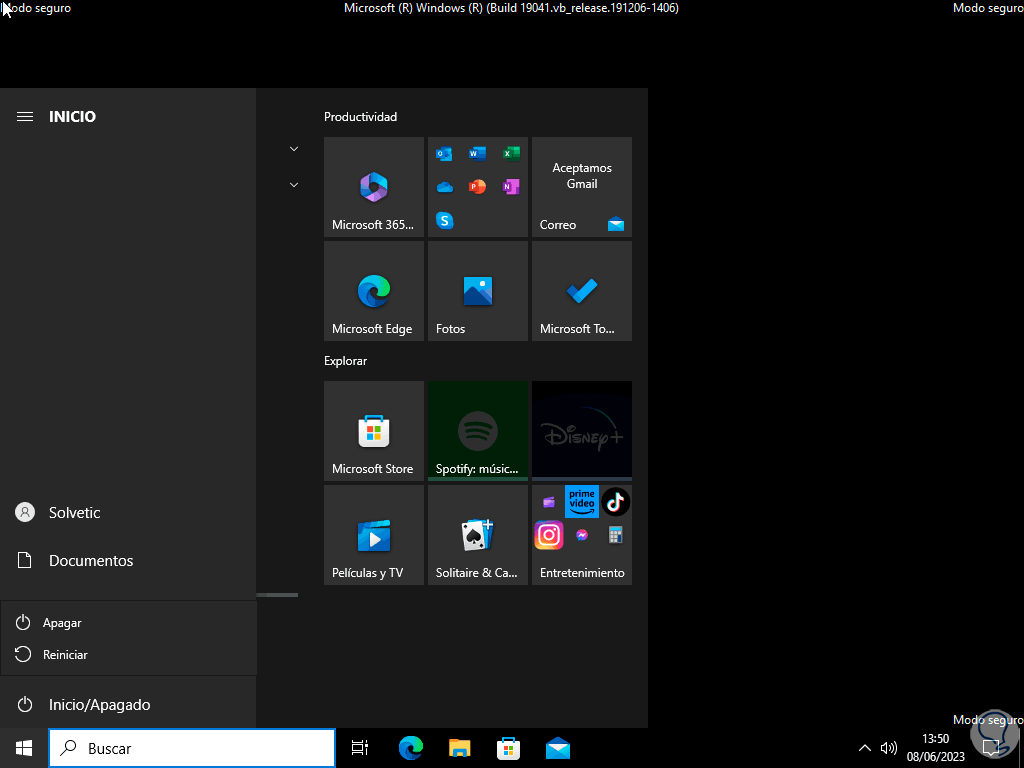Select Apagar in the power menu
Screen dimensions: 1024x768
pos(129,622)
